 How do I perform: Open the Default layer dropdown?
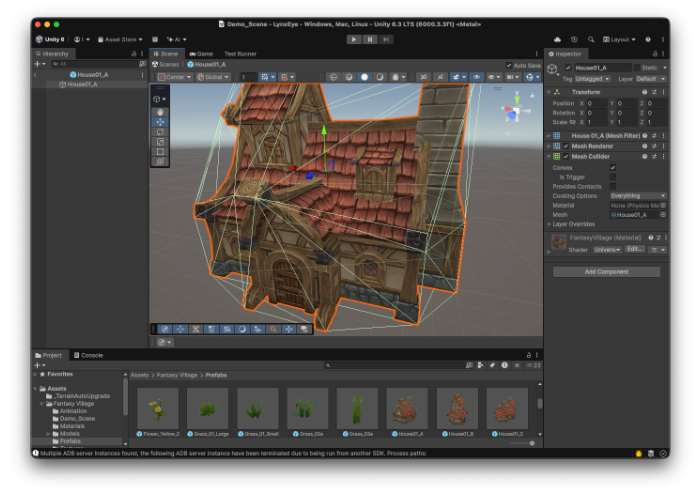click(x=651, y=79)
